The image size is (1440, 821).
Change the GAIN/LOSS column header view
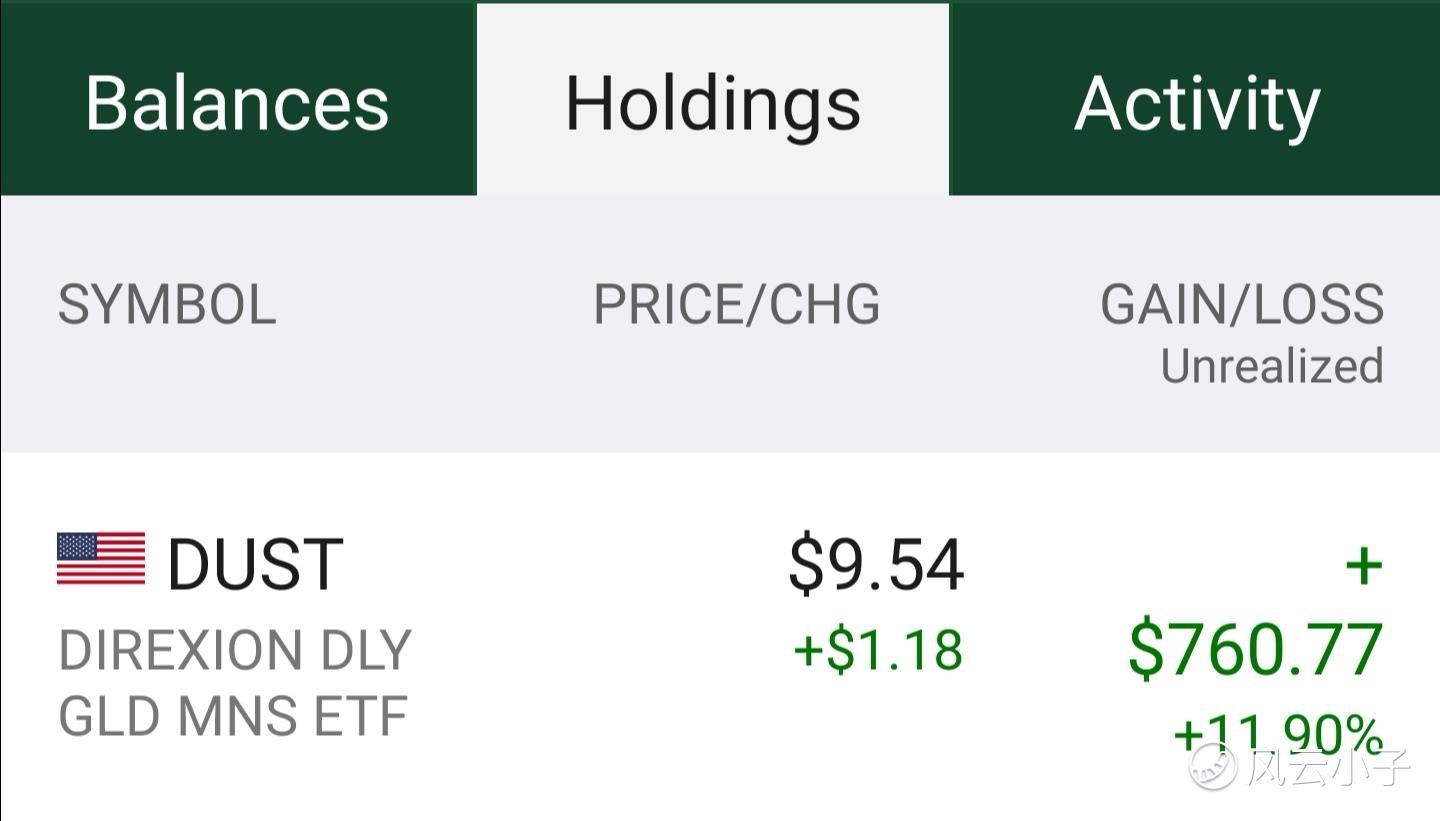pyautogui.click(x=1242, y=305)
